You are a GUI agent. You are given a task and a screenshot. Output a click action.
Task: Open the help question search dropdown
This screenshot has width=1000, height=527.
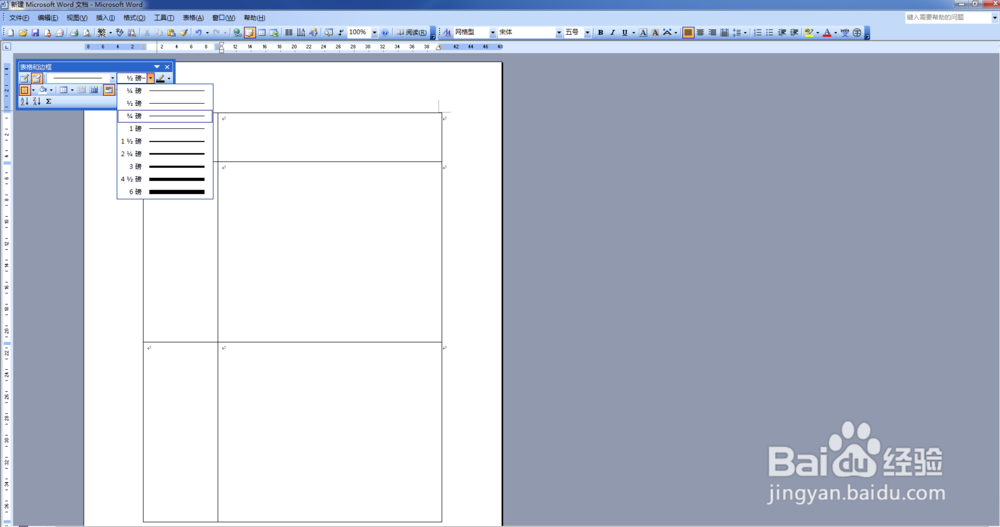pos(994,17)
